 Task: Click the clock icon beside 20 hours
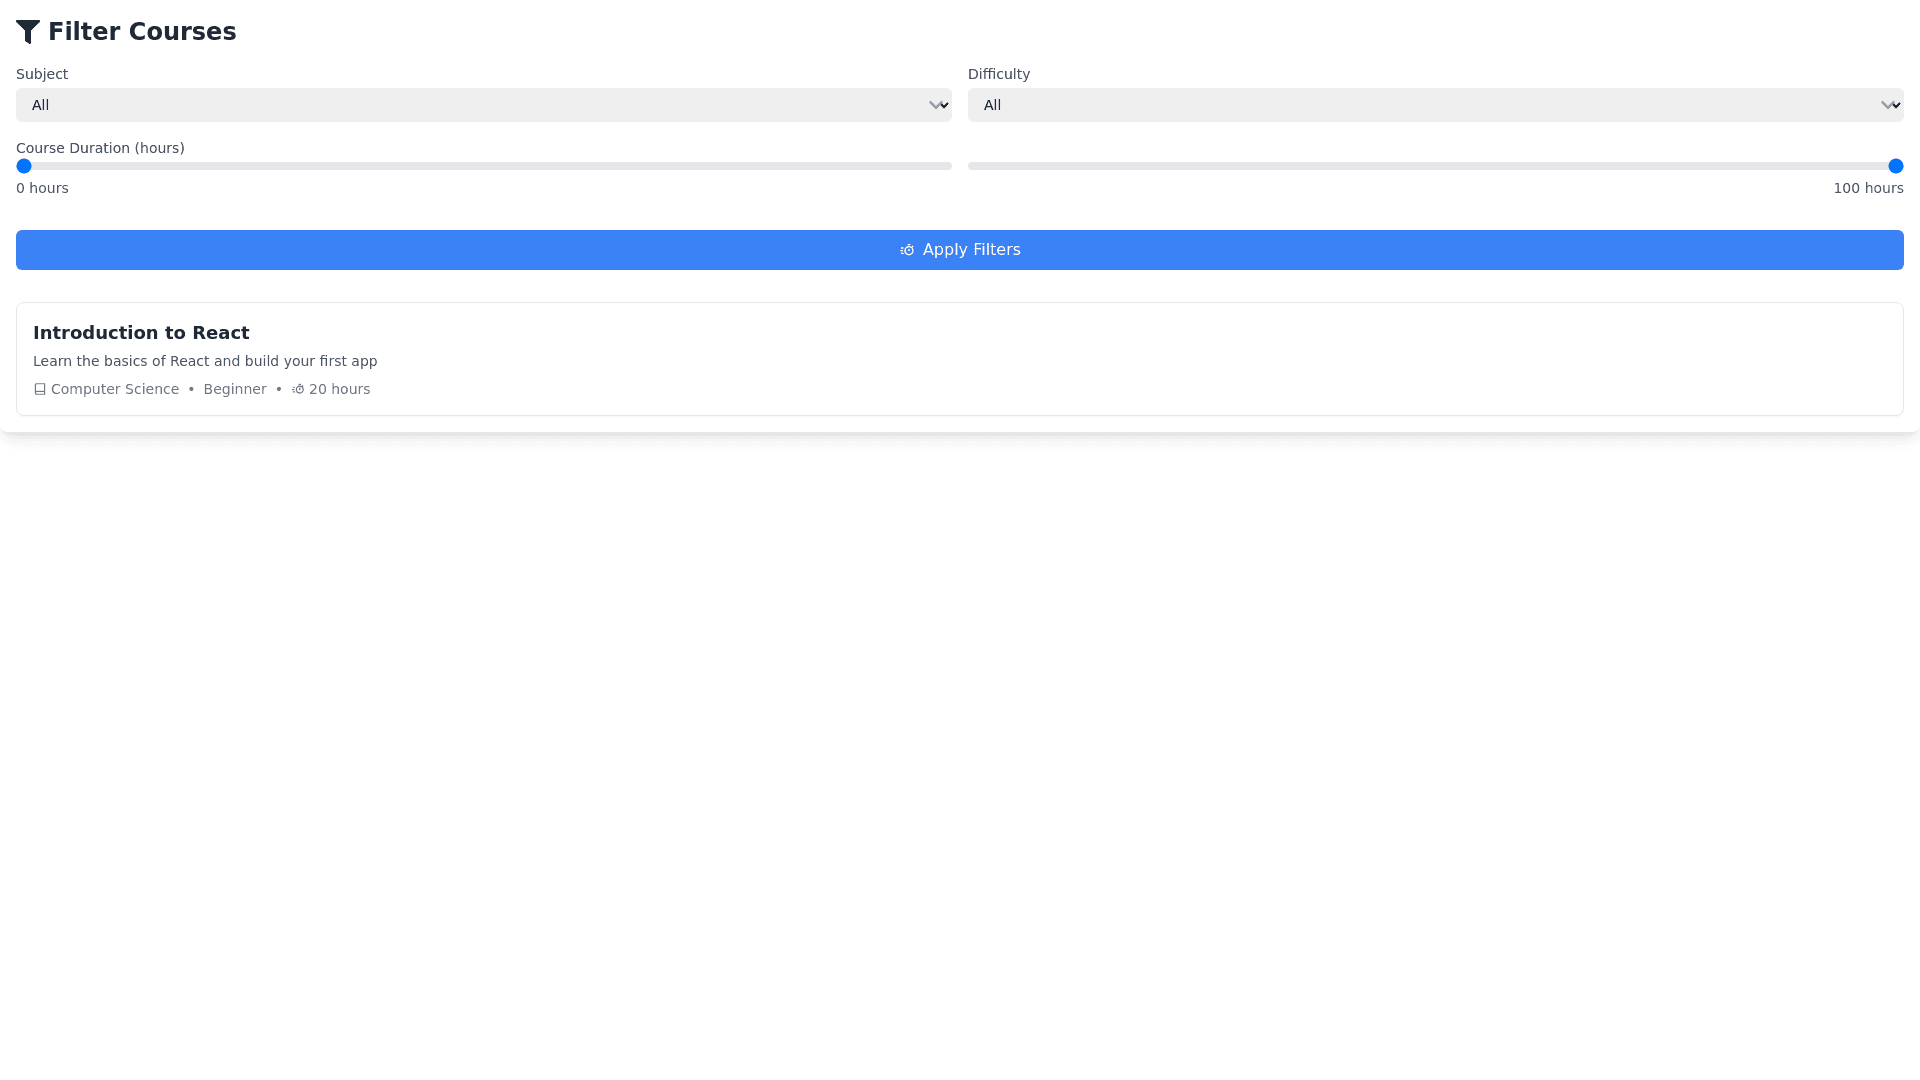coord(298,389)
